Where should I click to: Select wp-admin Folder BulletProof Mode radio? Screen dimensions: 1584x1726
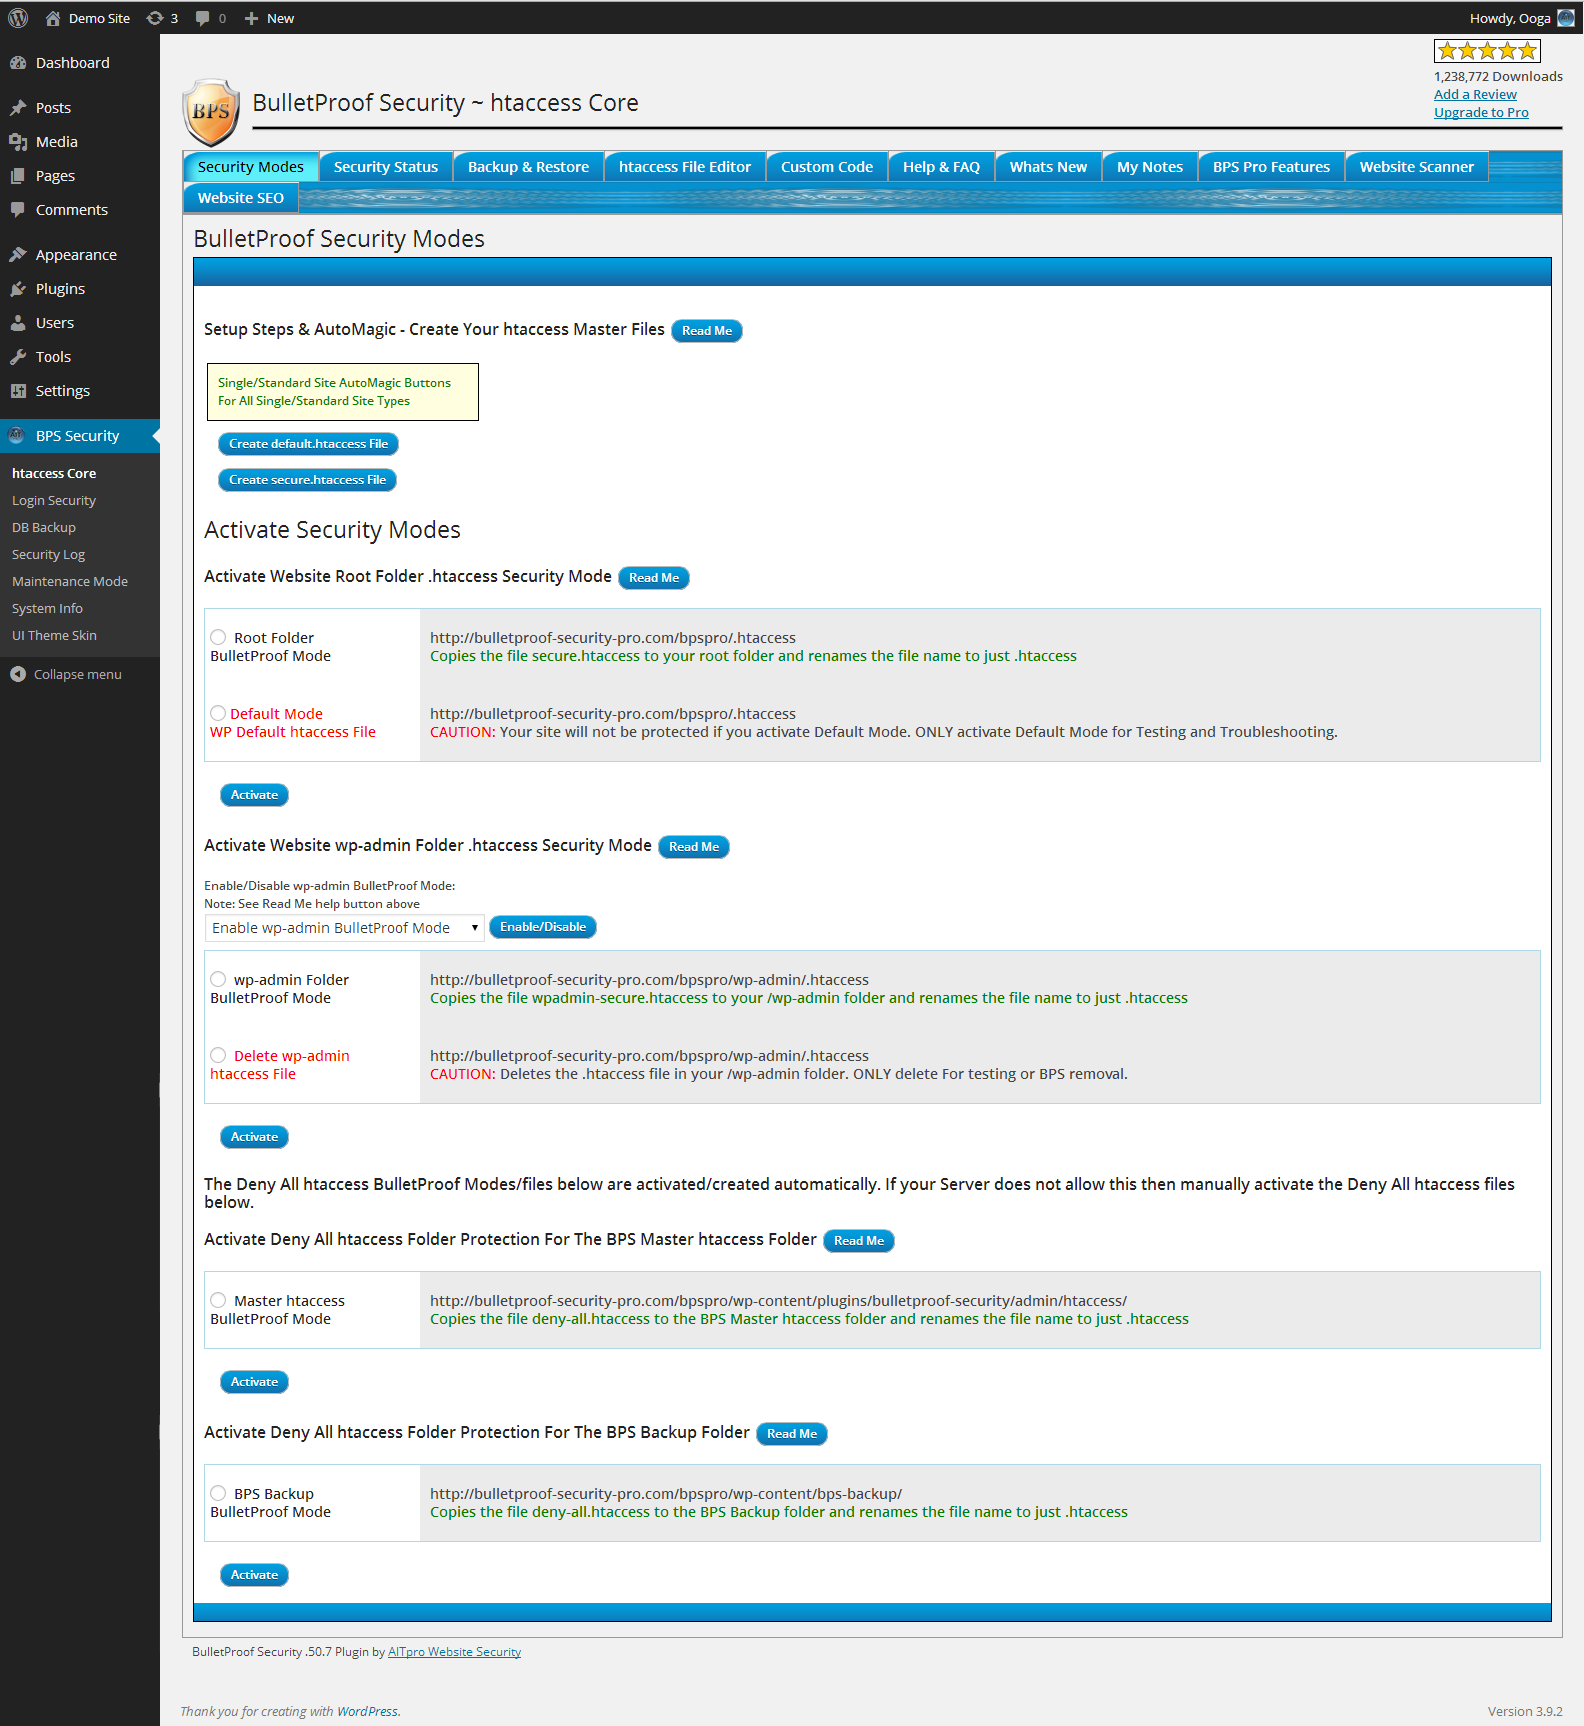218,979
